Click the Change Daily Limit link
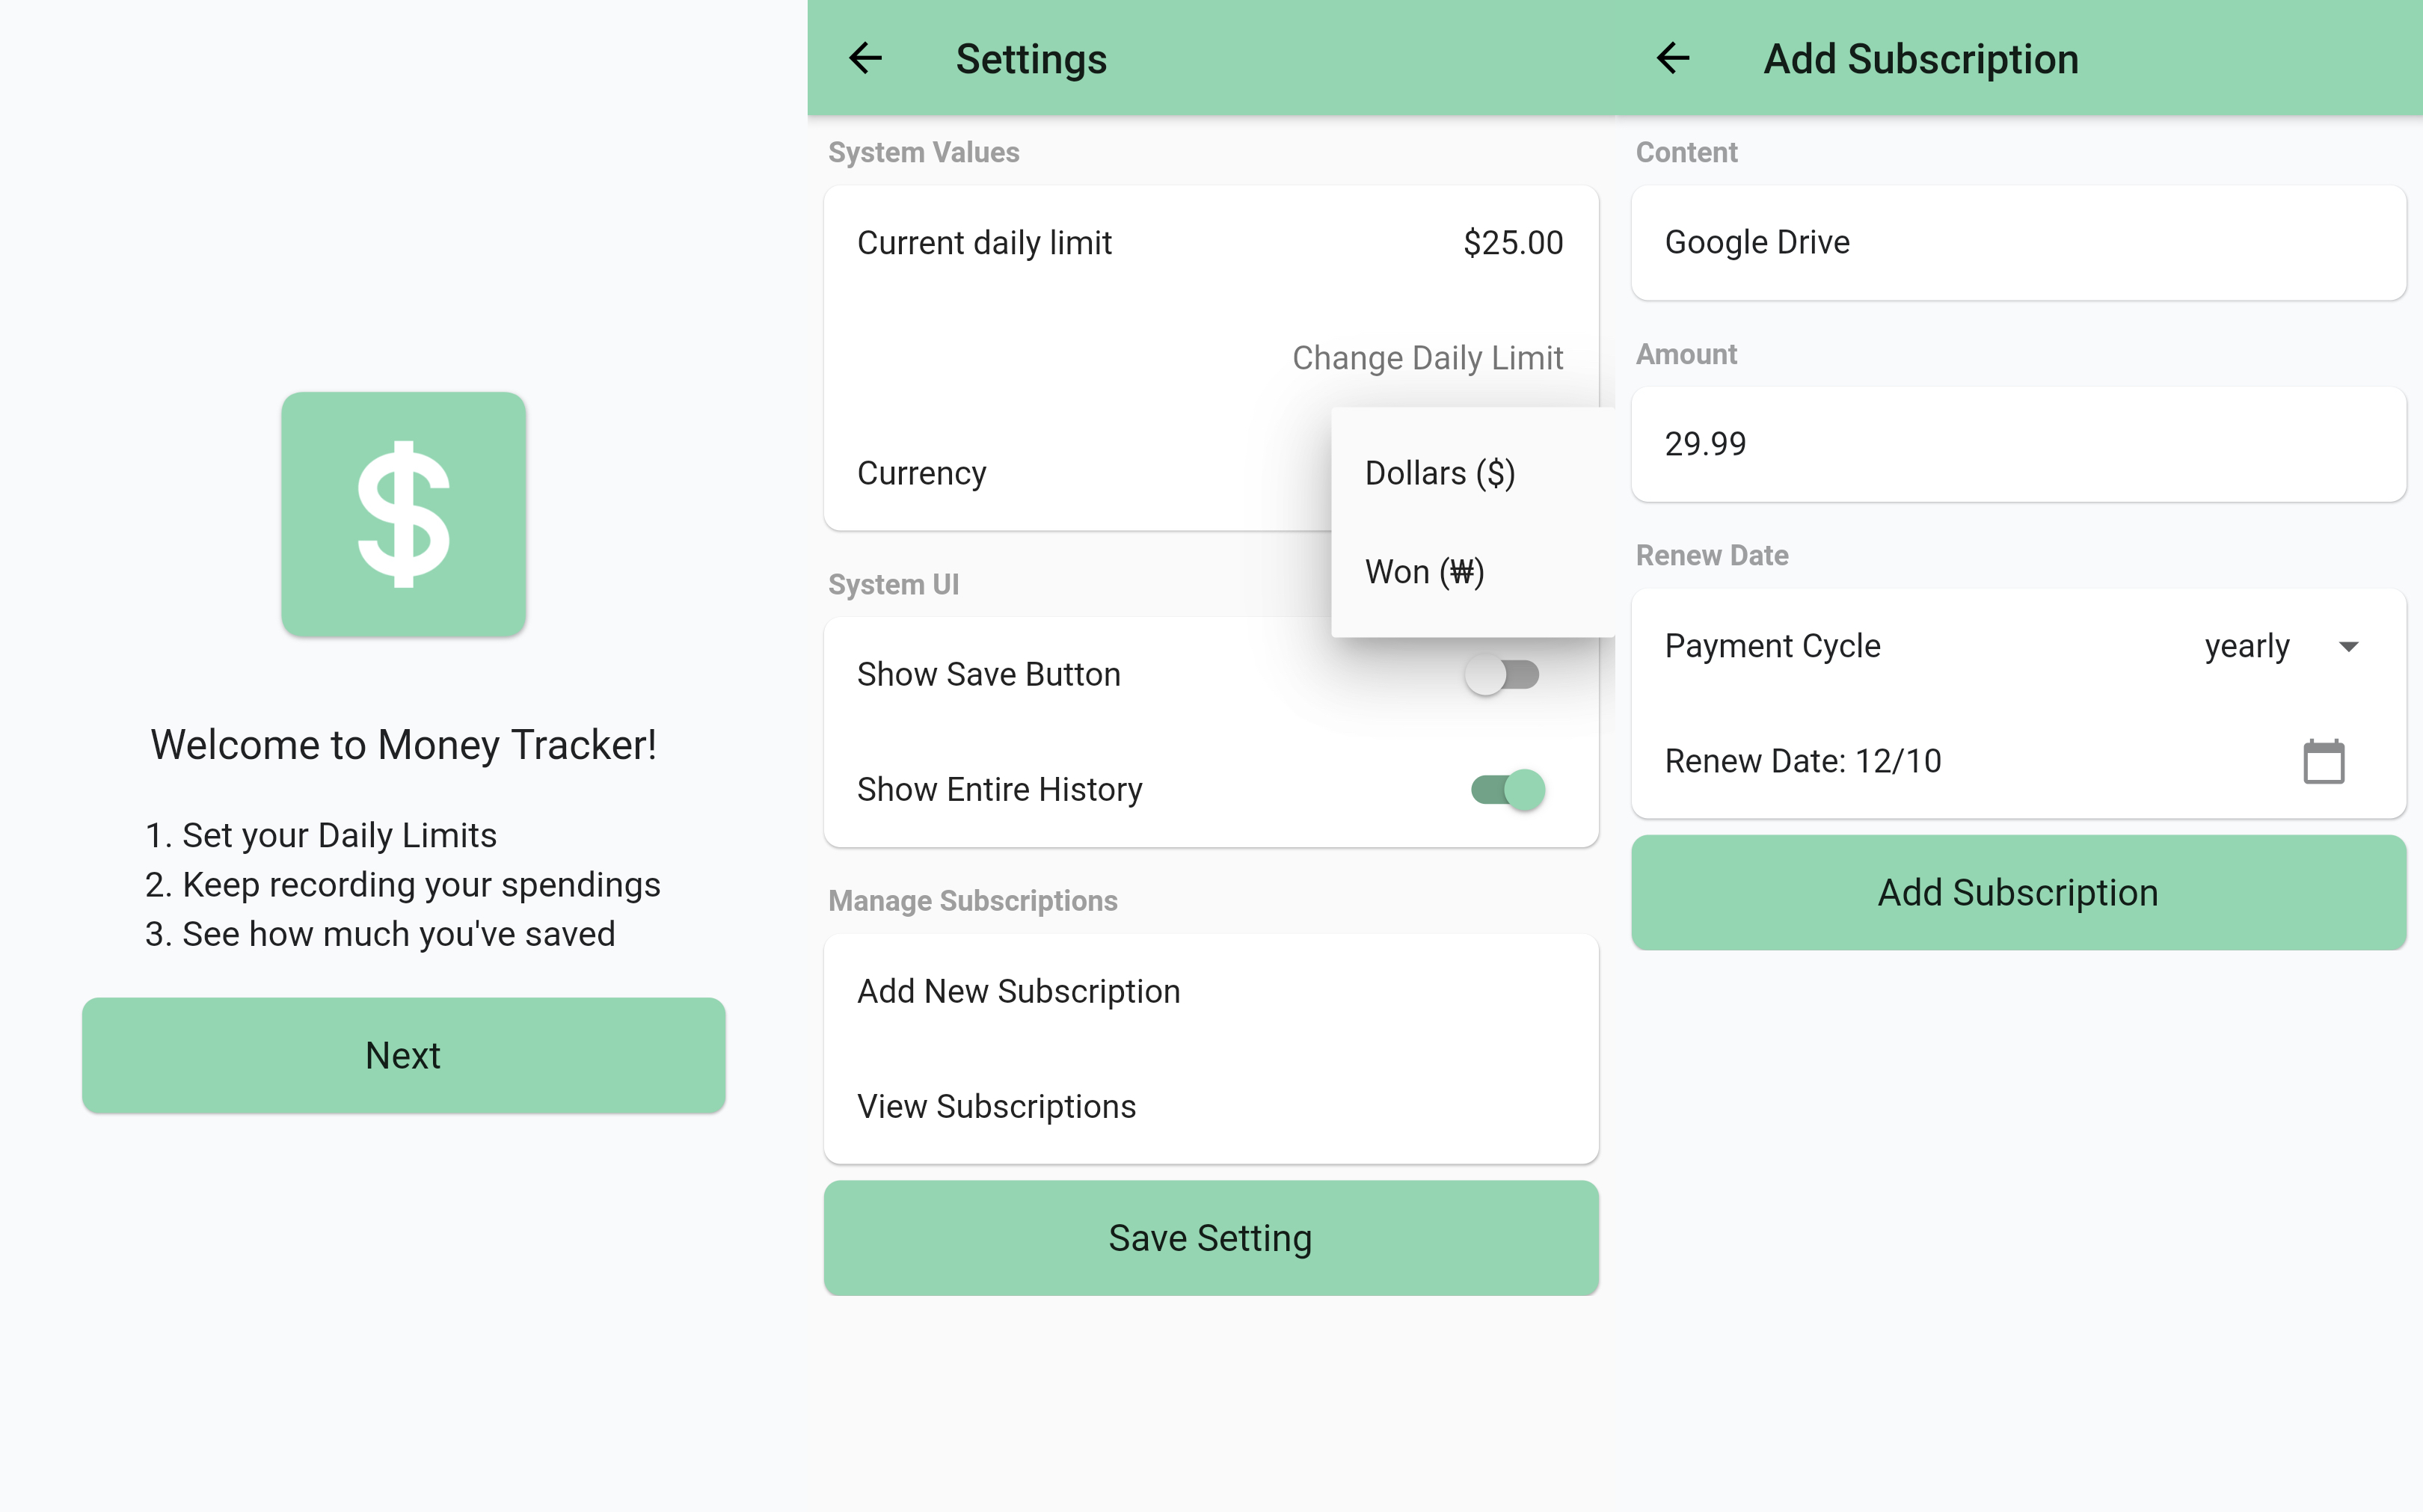The width and height of the screenshot is (2423, 1512). pos(1427,357)
